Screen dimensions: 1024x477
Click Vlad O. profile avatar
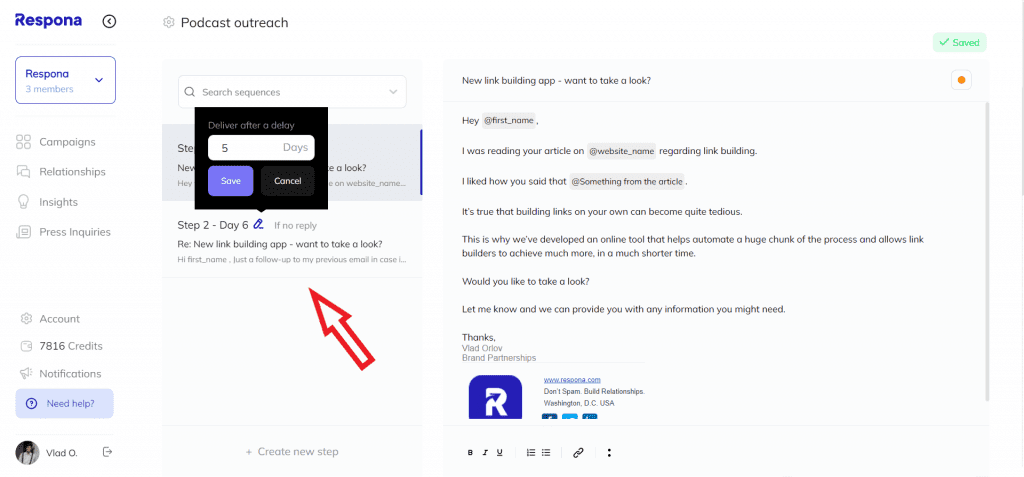coord(27,452)
